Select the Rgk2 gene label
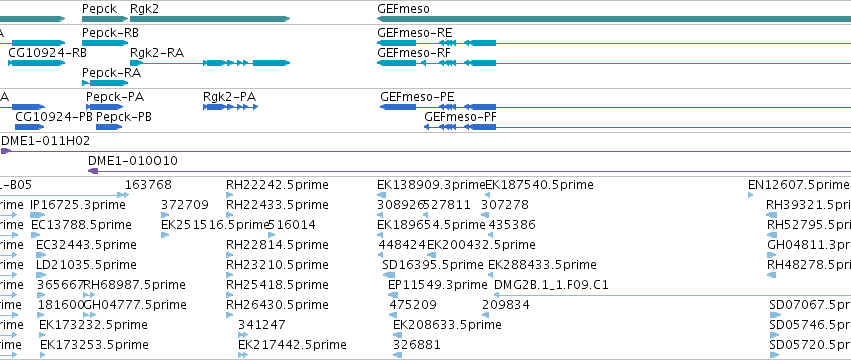The width and height of the screenshot is (851, 360). point(144,9)
